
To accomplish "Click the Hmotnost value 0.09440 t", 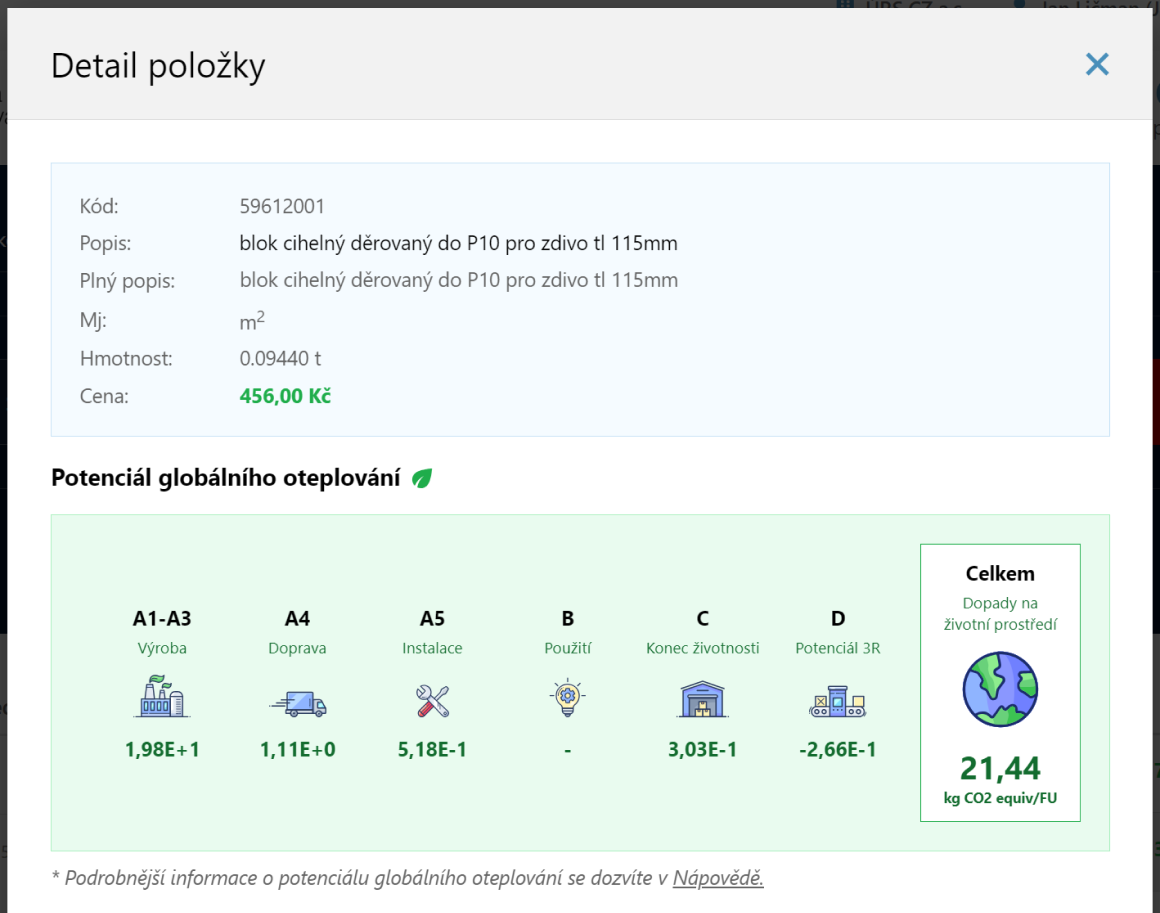I will point(280,358).
